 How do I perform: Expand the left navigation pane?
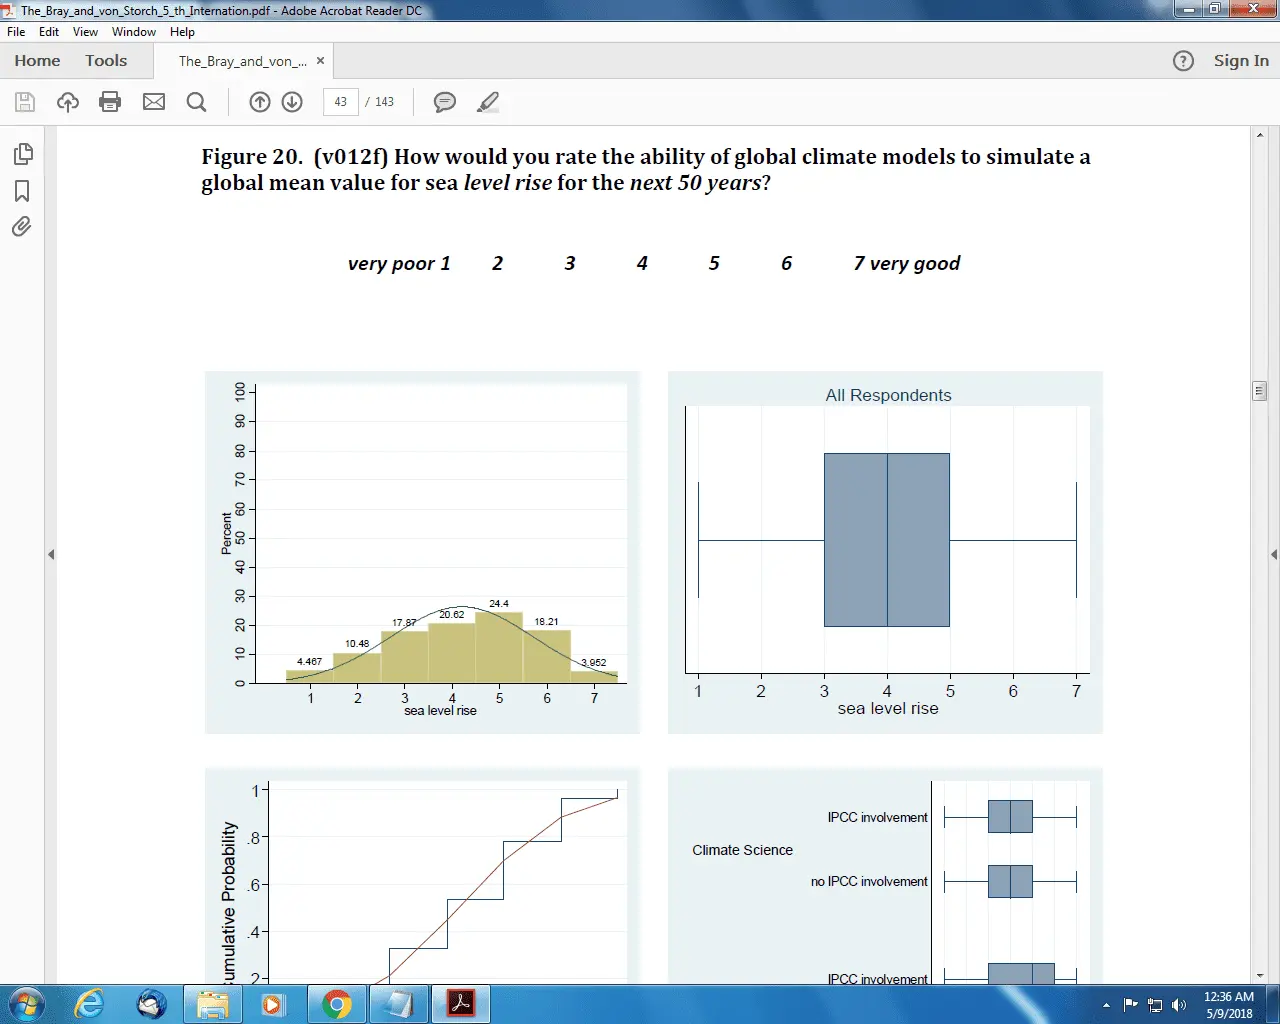51,554
